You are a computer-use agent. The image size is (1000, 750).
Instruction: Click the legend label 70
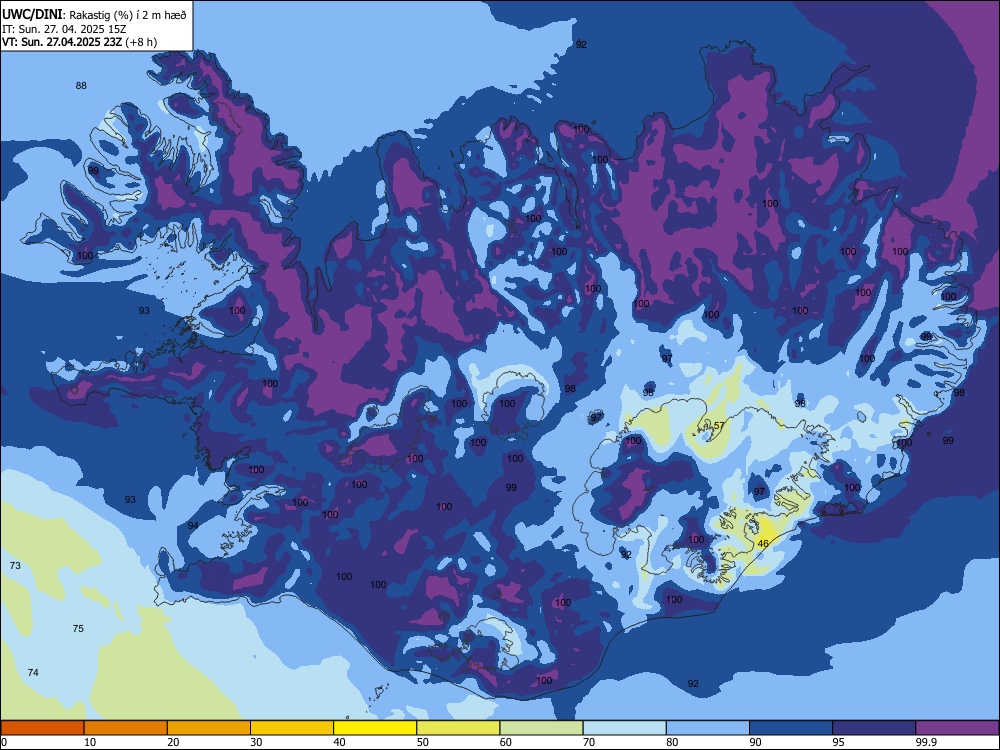point(589,742)
